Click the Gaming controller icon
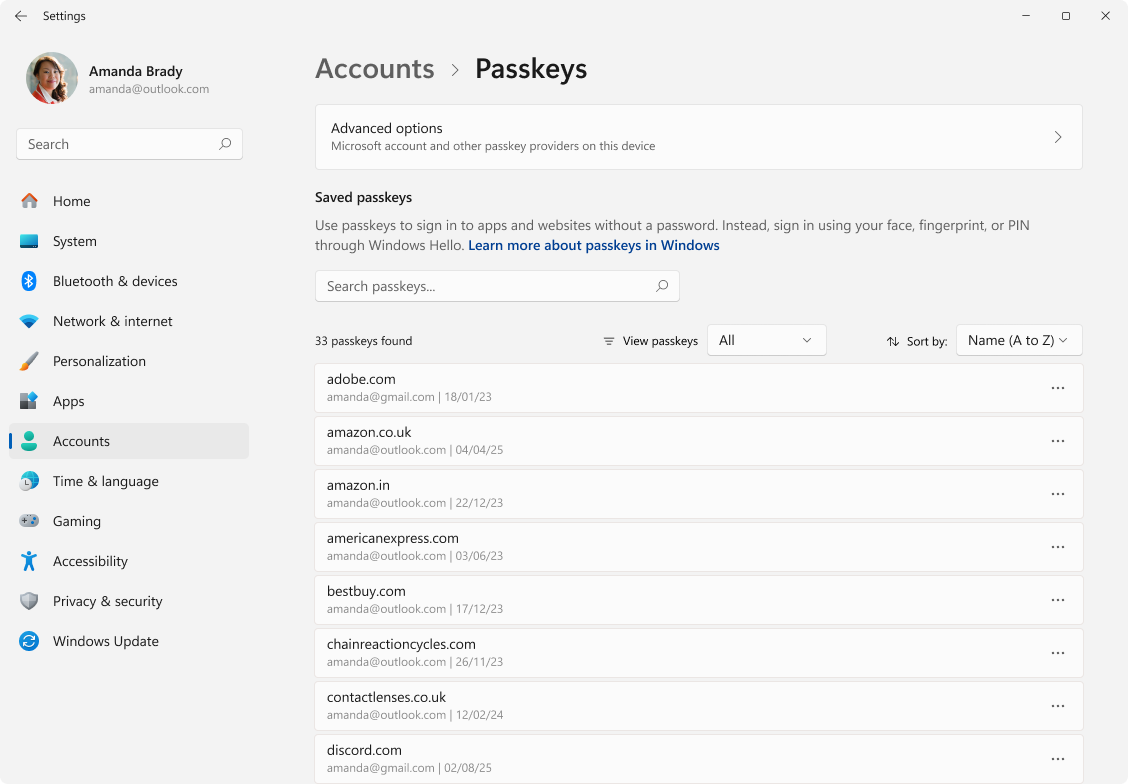This screenshot has height=784, width=1128. coord(28,521)
